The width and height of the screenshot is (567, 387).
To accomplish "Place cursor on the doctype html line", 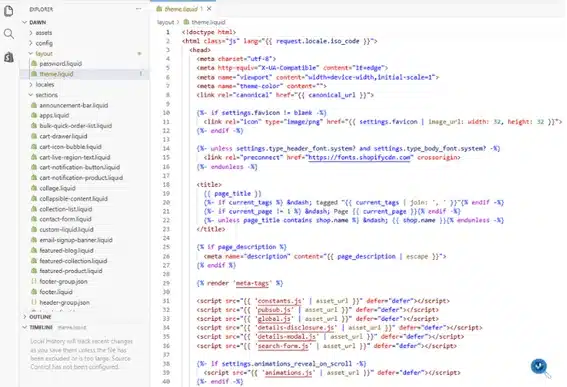I will [209, 32].
